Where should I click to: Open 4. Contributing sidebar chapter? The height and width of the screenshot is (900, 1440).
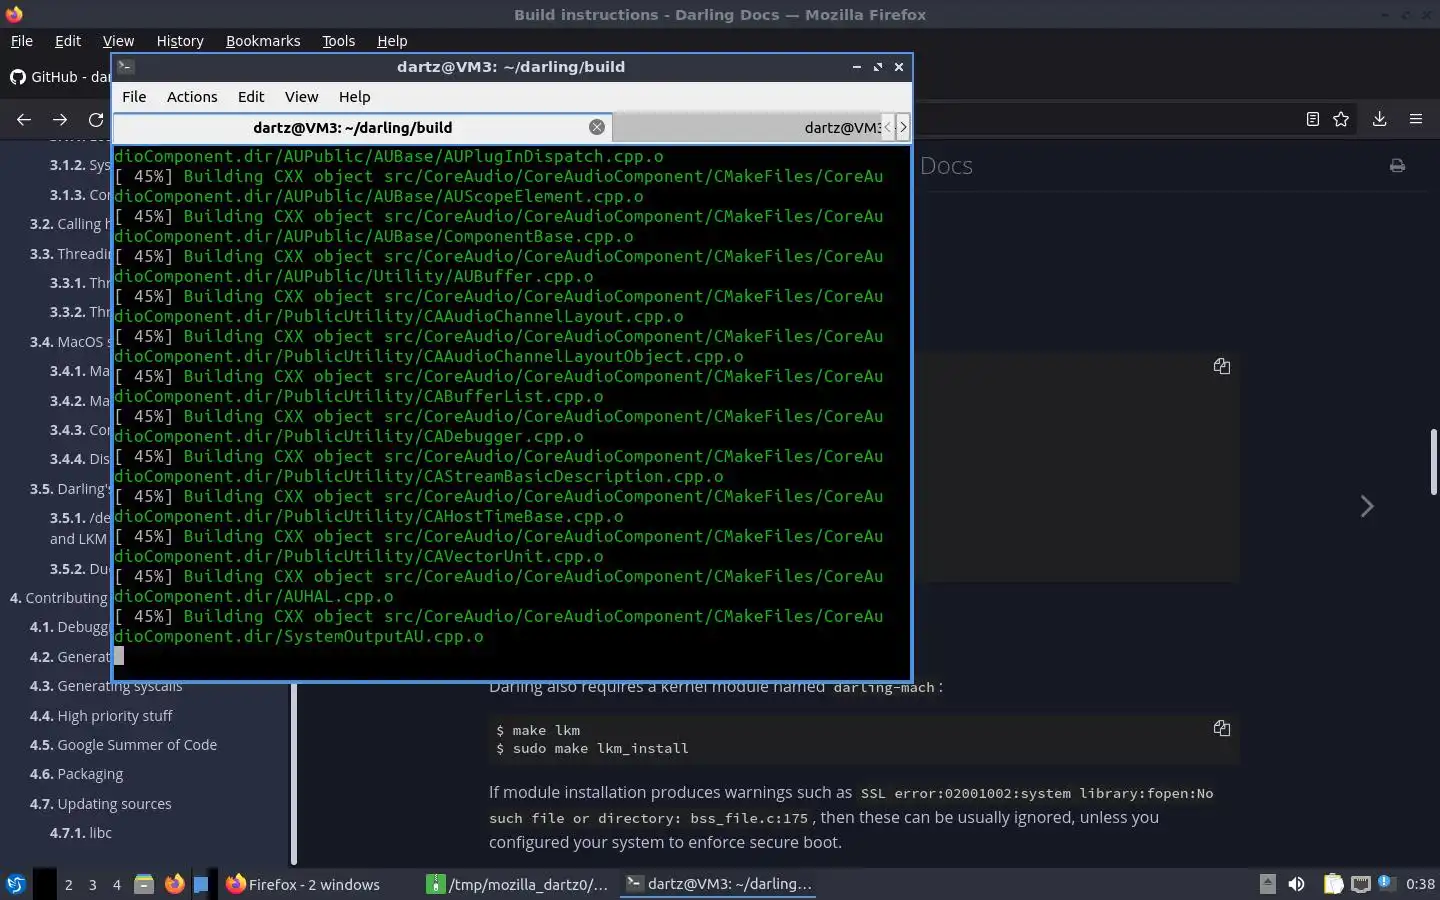[x=59, y=598]
